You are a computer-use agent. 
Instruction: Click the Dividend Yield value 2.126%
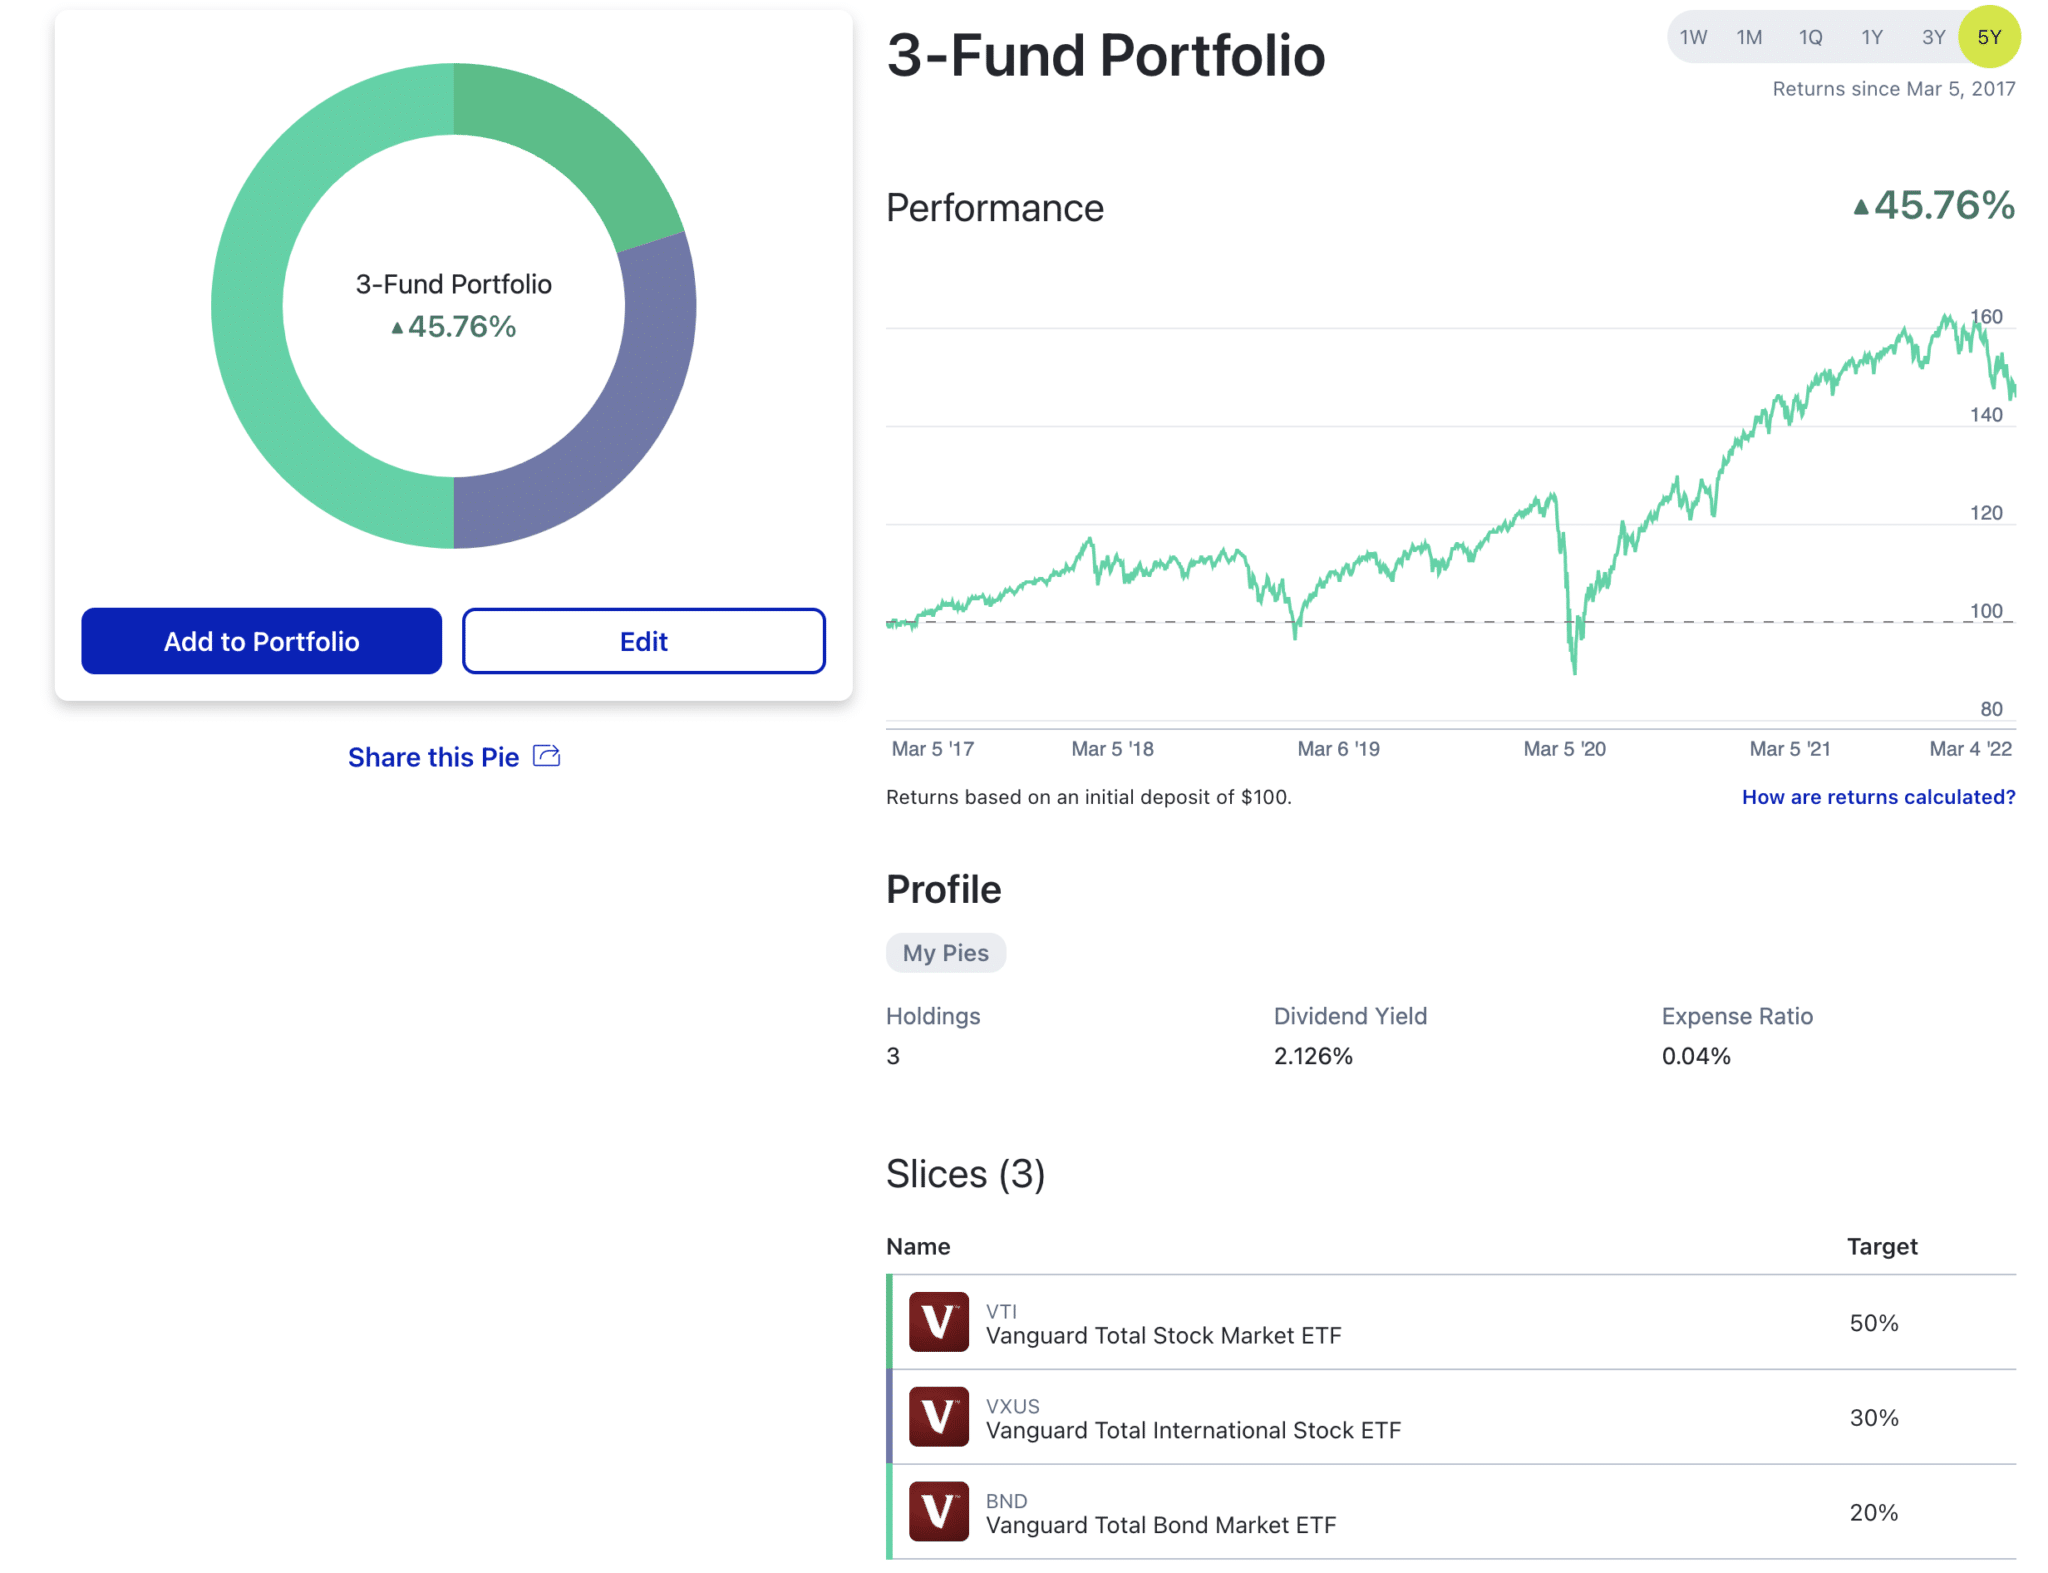(x=1313, y=1056)
